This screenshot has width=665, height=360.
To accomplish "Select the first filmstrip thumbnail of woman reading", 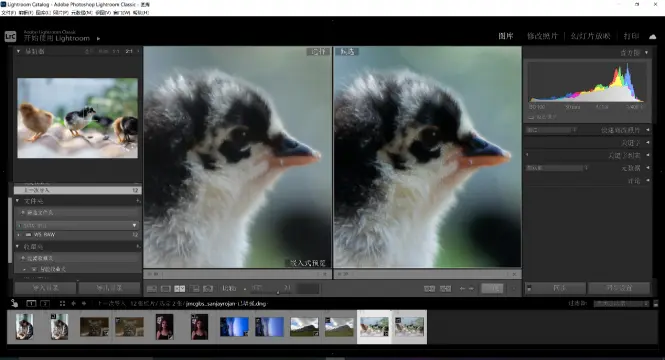I will [25, 327].
